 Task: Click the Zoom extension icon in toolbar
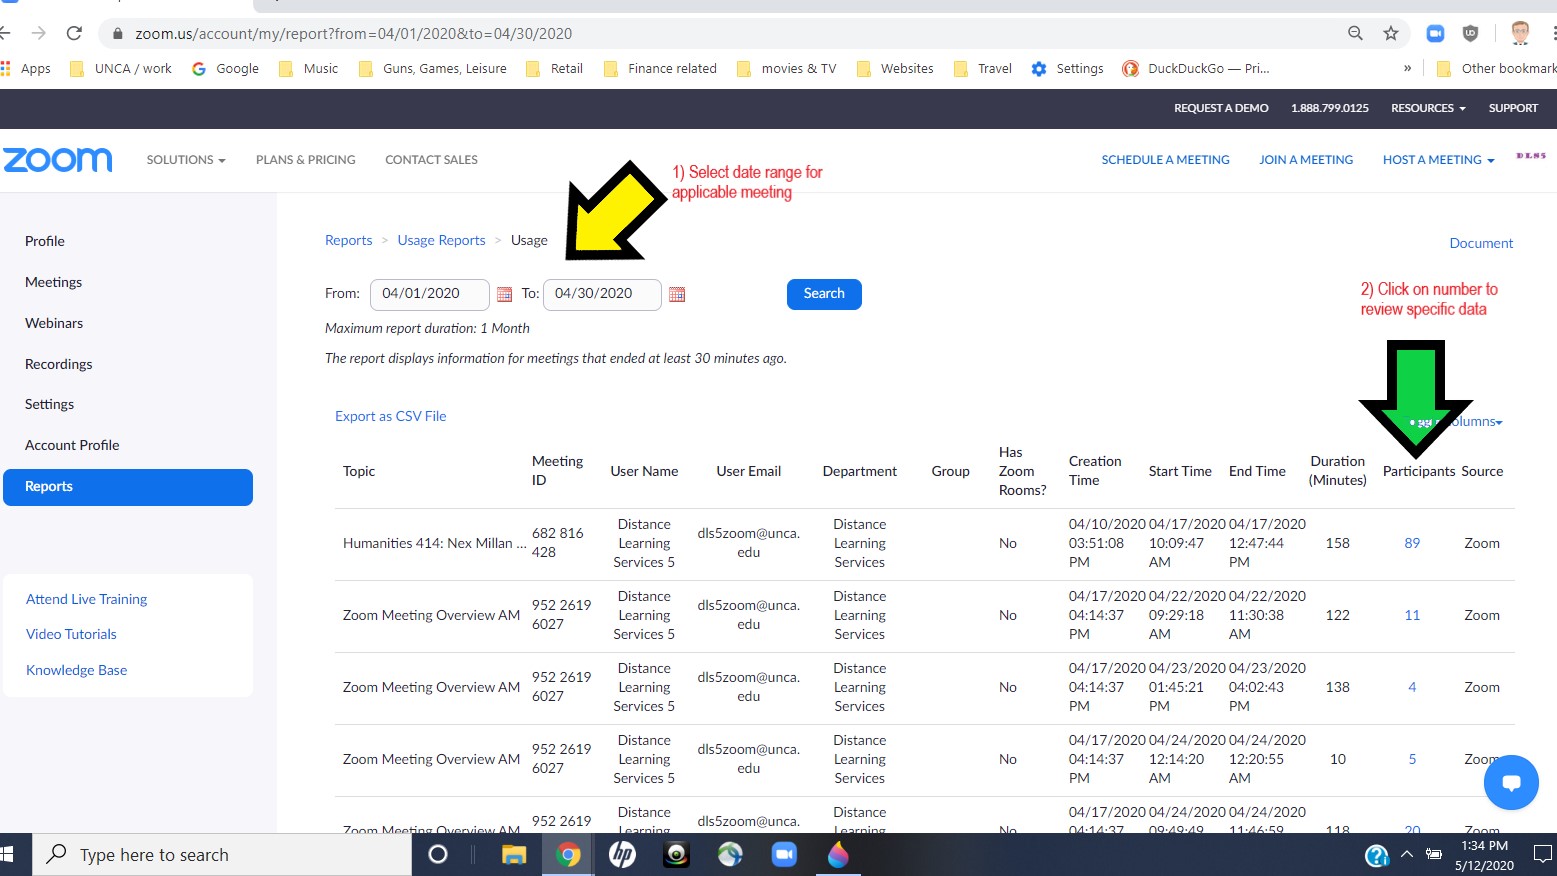pos(1435,33)
